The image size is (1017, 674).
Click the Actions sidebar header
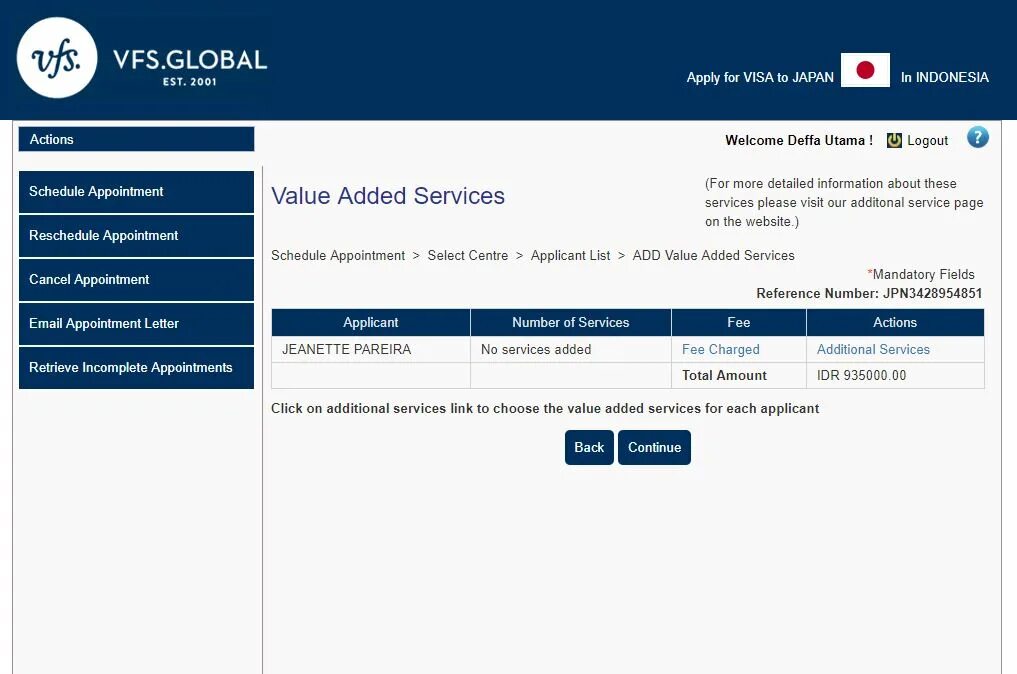tap(136, 139)
